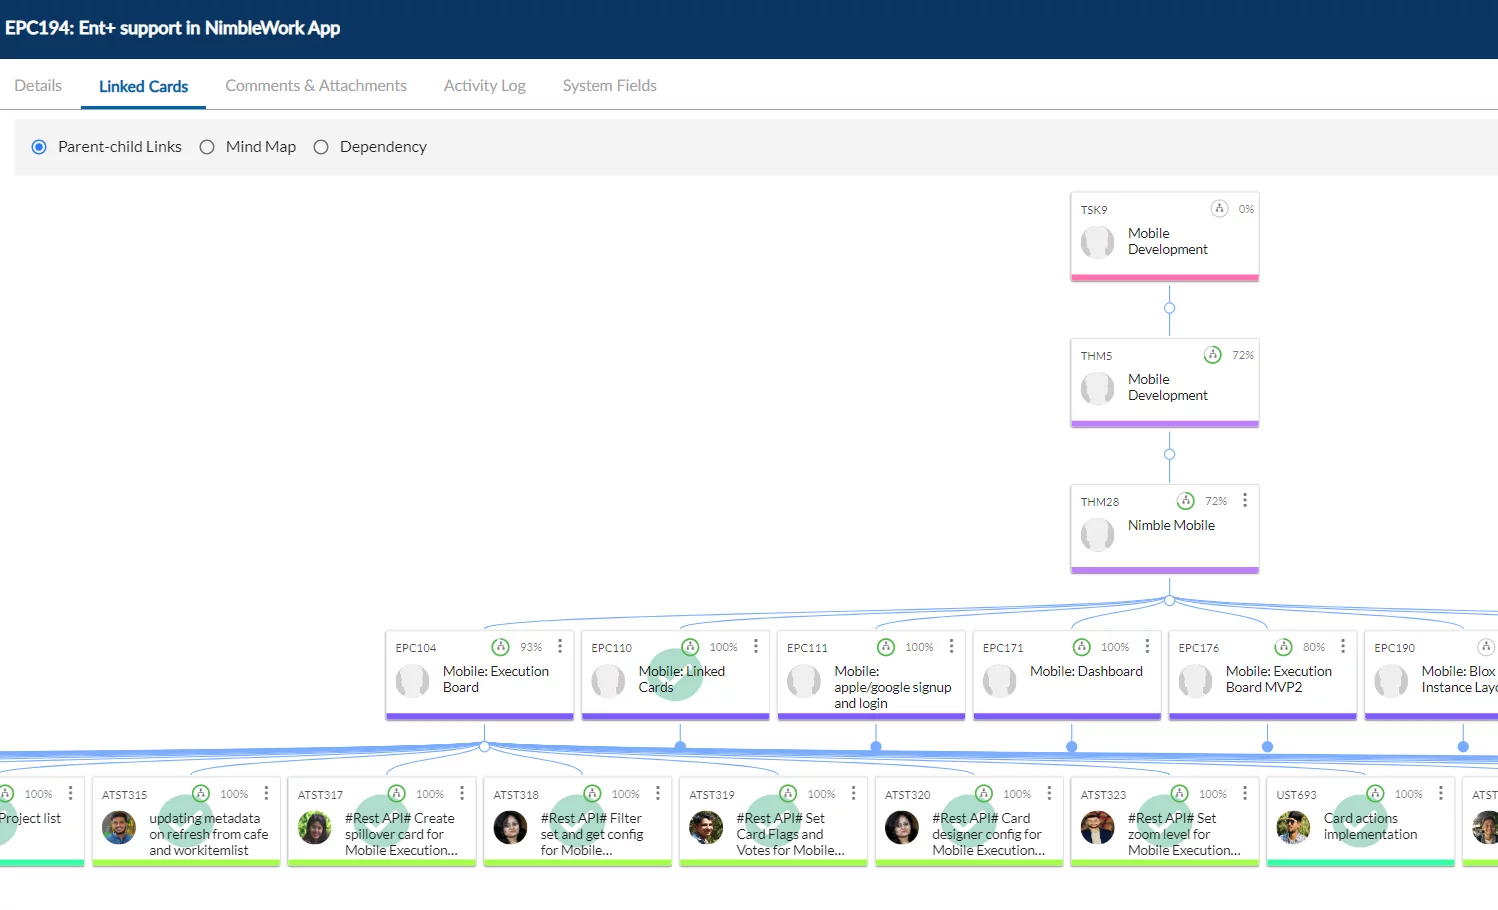Click the System Fields link
This screenshot has height=910, width=1498.
609,85
